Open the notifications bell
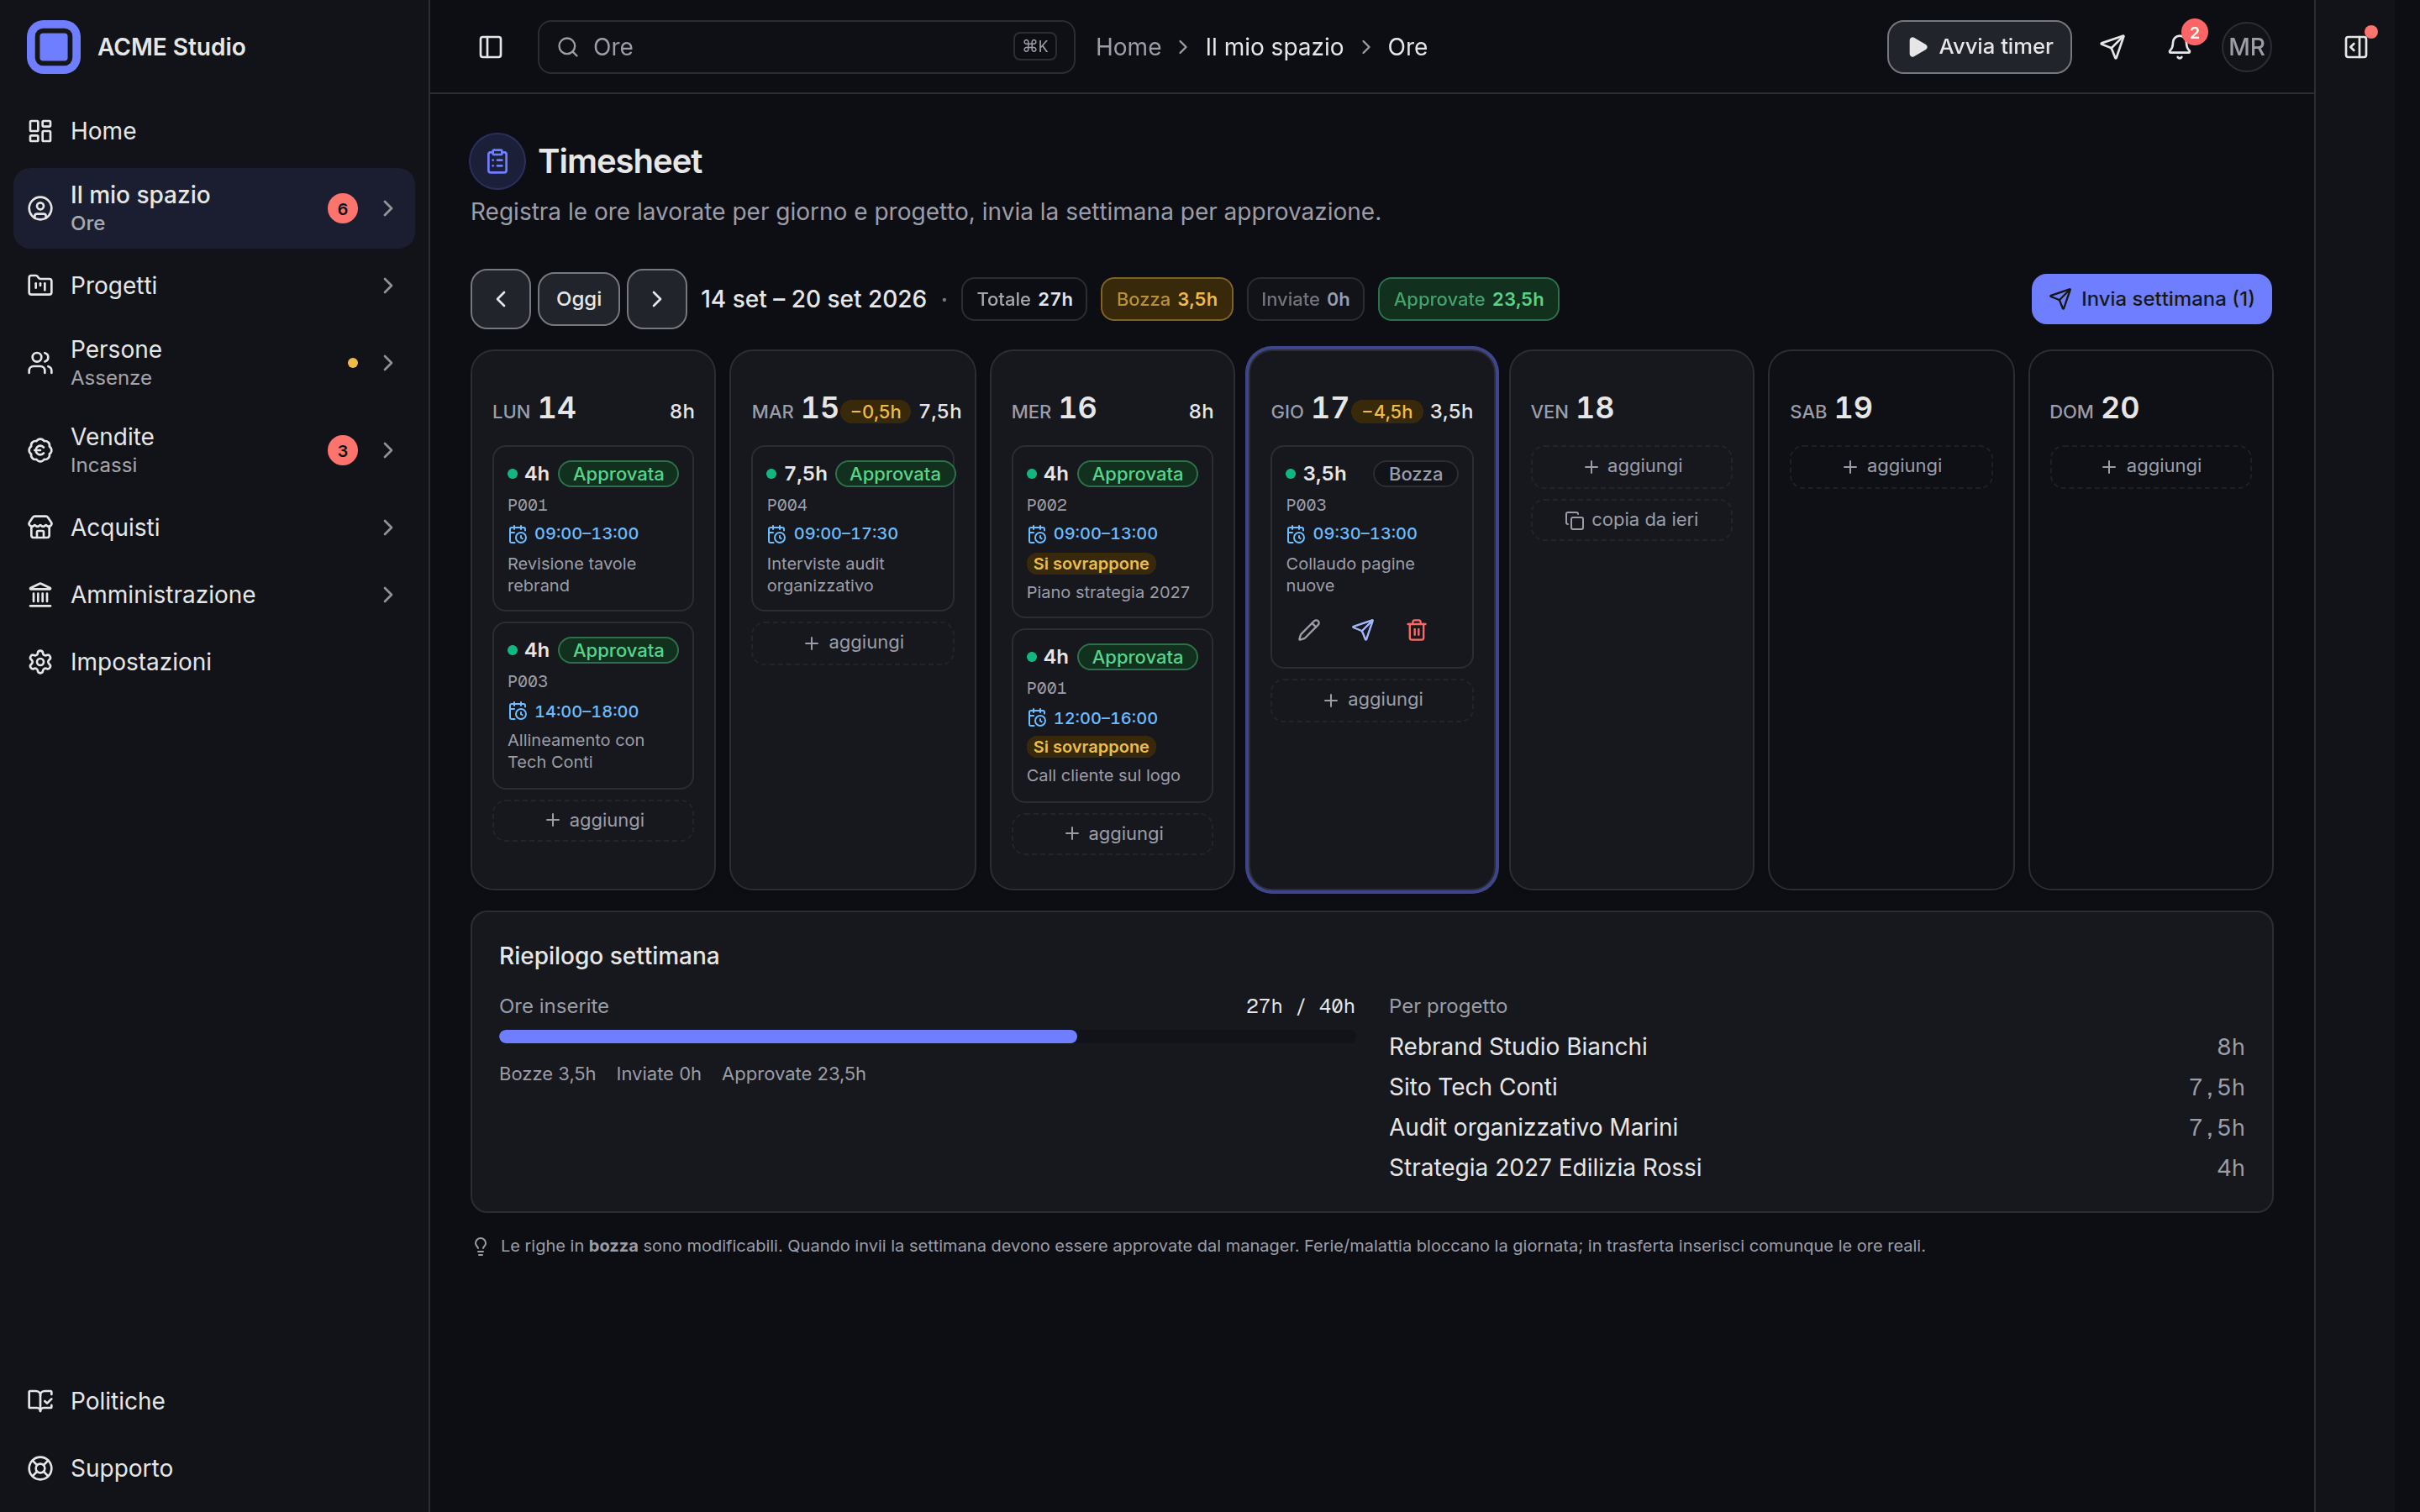Image resolution: width=2420 pixels, height=1512 pixels. 2179,47
